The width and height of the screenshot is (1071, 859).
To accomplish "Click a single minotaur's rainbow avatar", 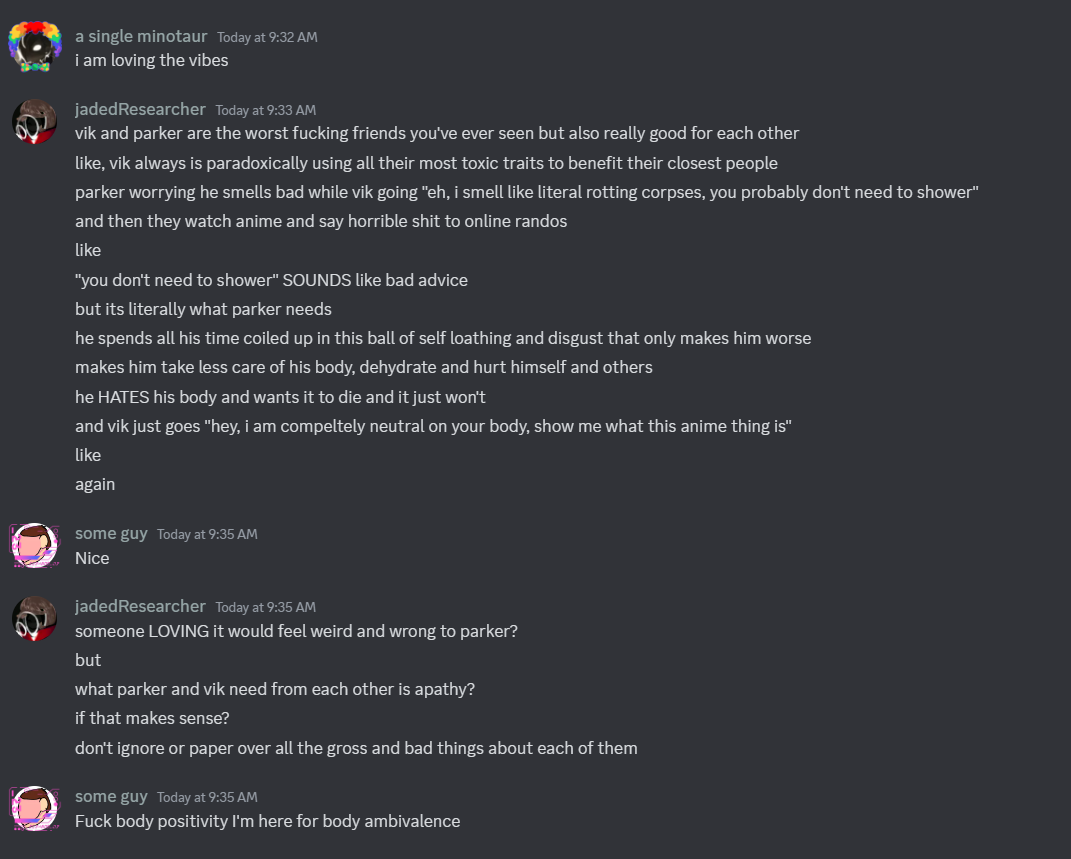I will click(34, 46).
